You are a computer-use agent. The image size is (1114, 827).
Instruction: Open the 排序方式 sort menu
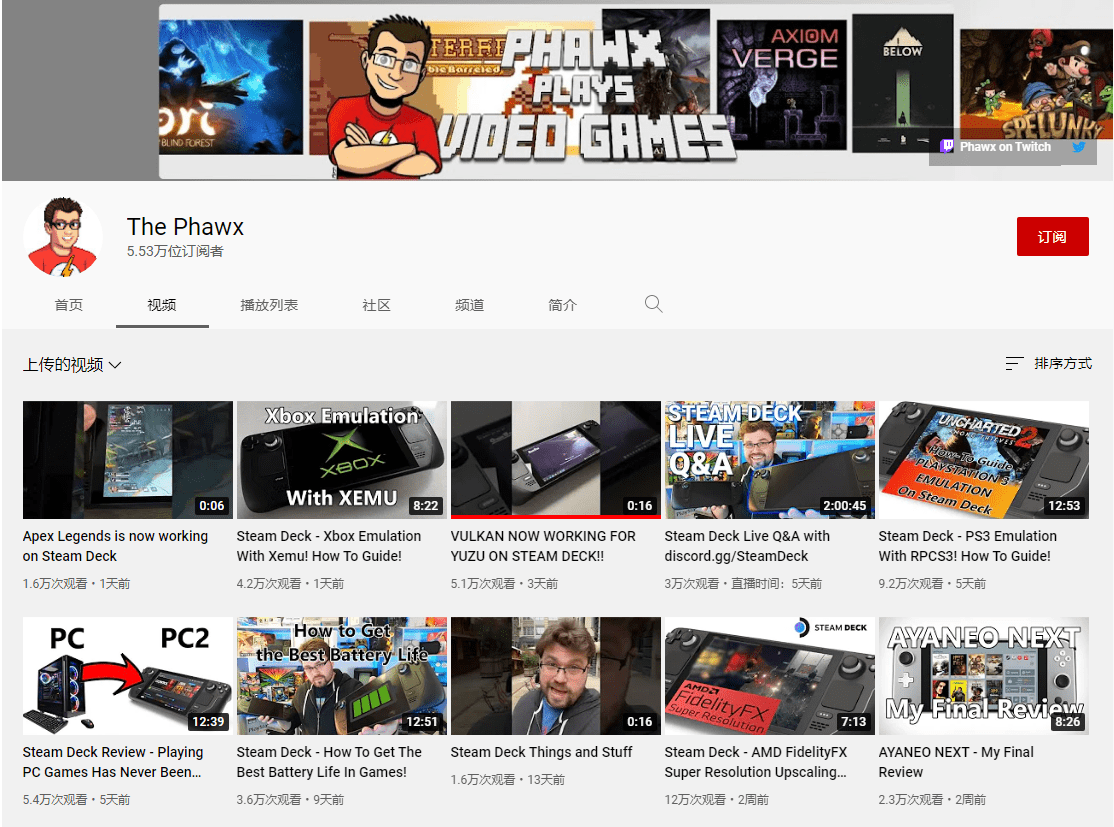click(1062, 364)
